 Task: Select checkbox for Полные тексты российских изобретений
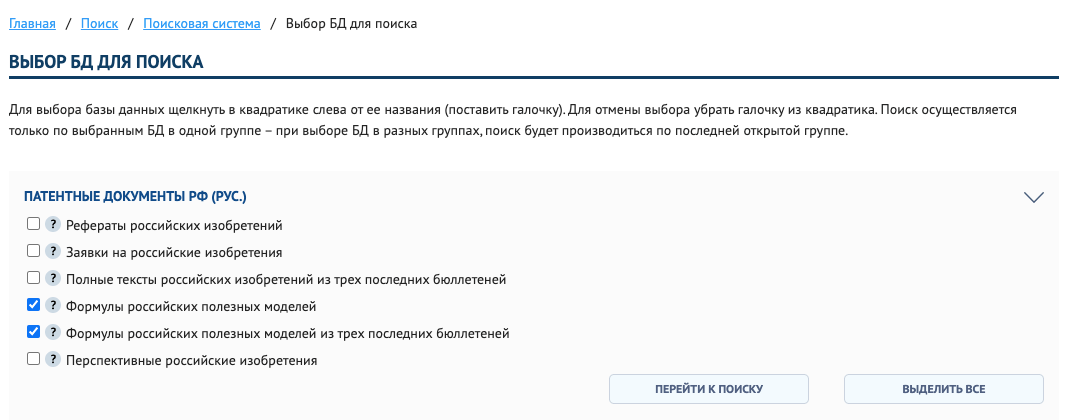tap(33, 278)
